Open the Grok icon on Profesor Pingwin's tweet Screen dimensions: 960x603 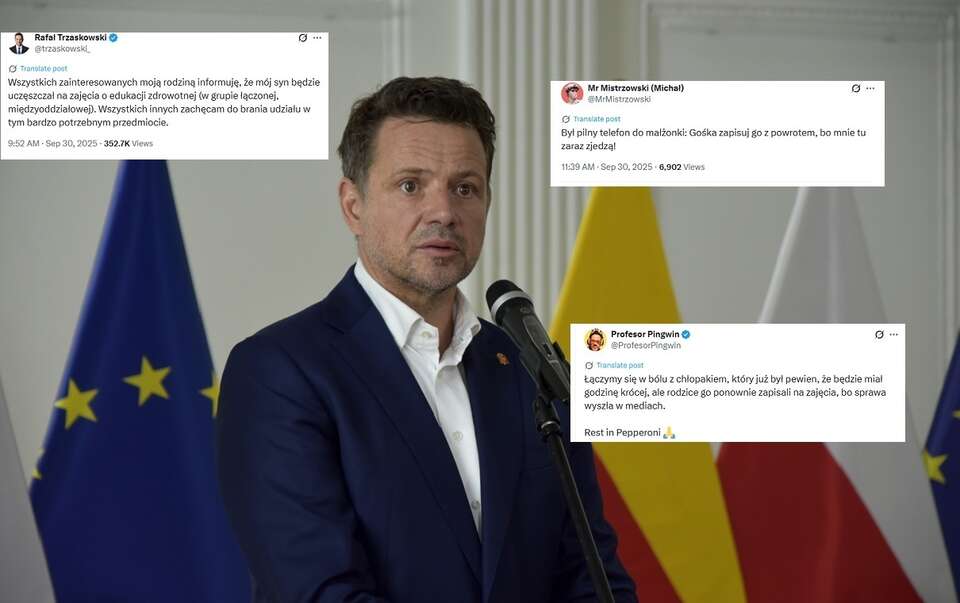(879, 335)
